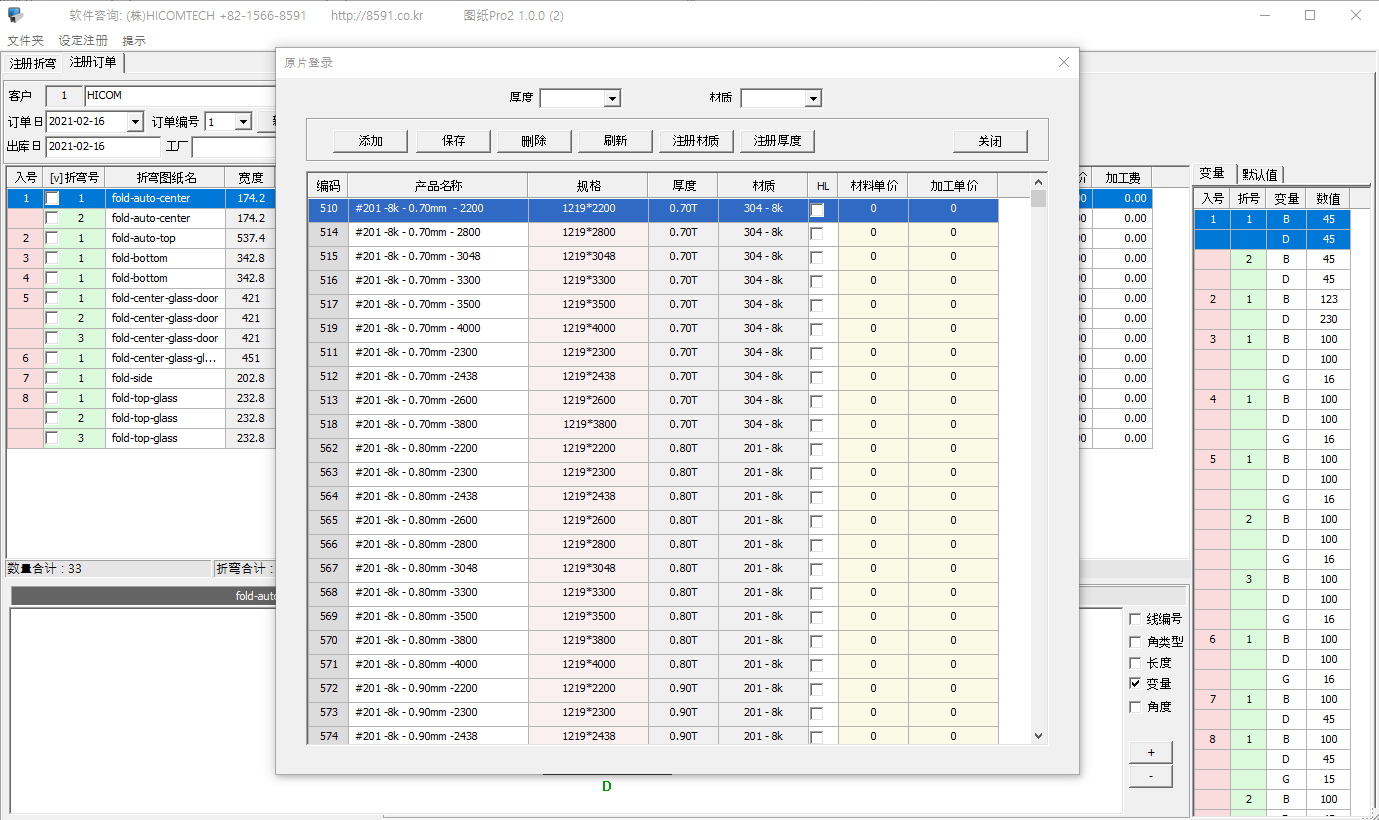Click the 关闭 button in dialog

coord(990,141)
